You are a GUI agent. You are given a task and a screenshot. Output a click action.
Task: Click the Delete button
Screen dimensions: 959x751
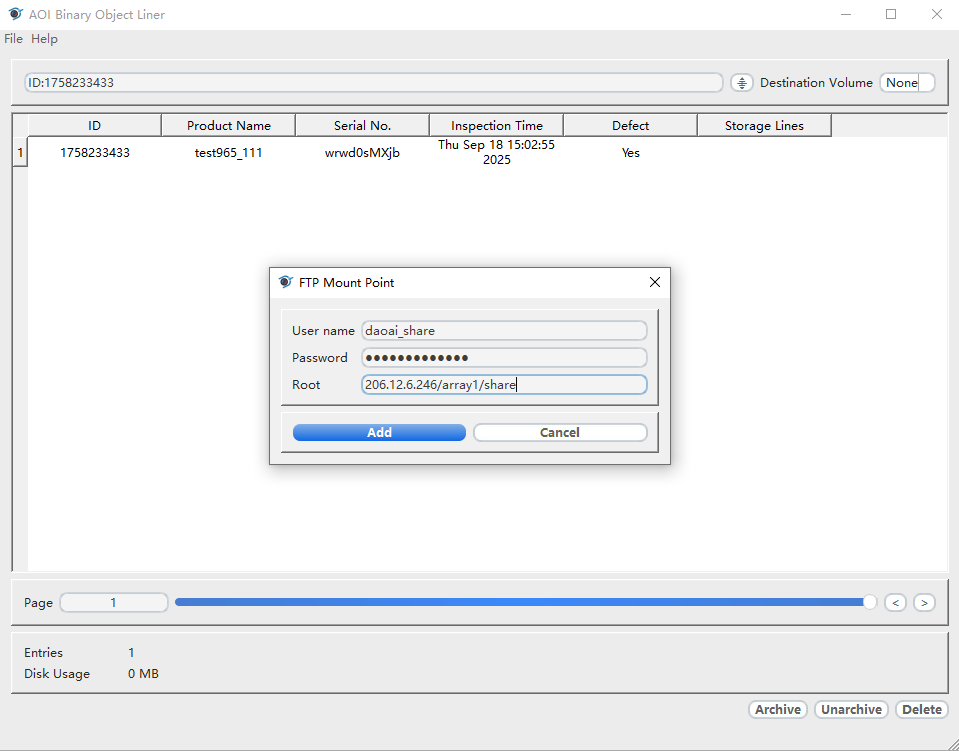[921, 710]
